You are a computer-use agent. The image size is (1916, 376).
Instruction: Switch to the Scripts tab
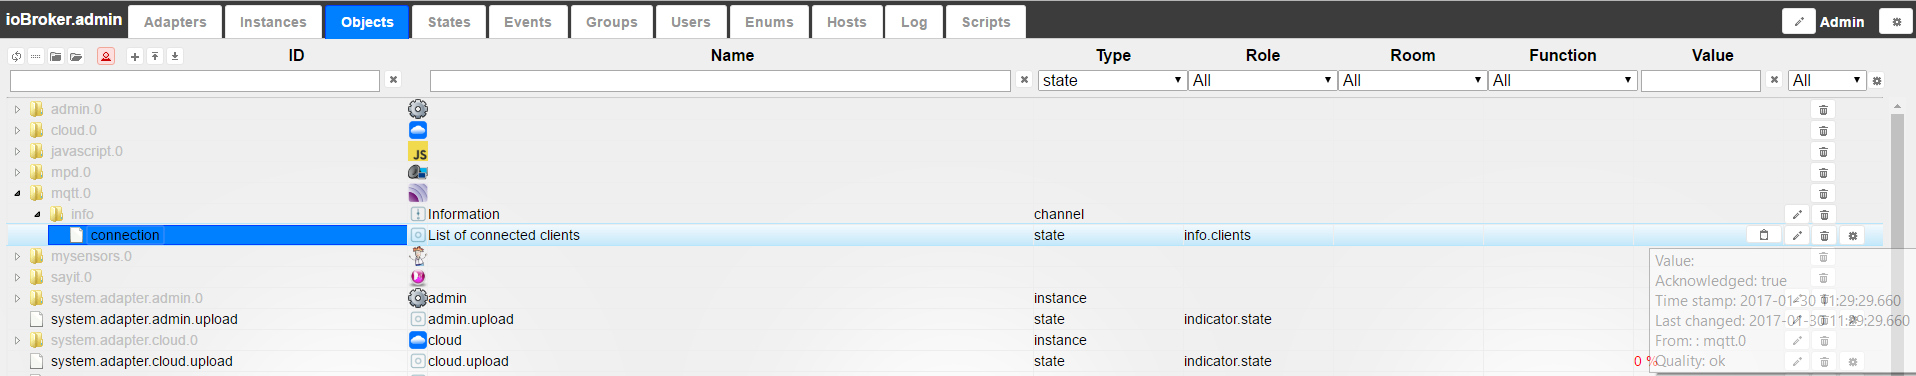(x=986, y=22)
